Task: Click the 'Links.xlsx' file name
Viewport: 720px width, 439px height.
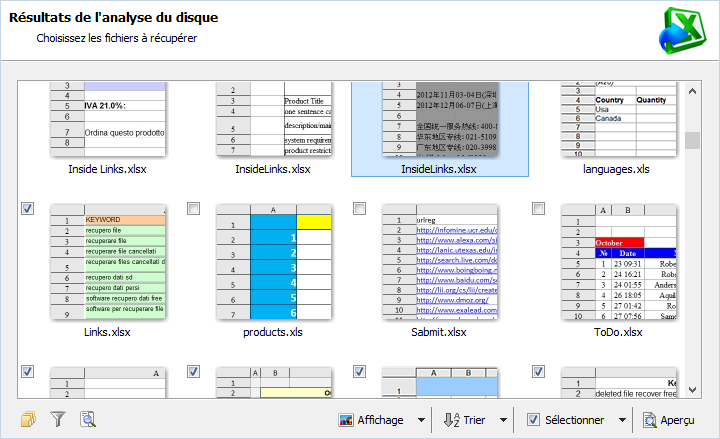Action: [x=107, y=332]
